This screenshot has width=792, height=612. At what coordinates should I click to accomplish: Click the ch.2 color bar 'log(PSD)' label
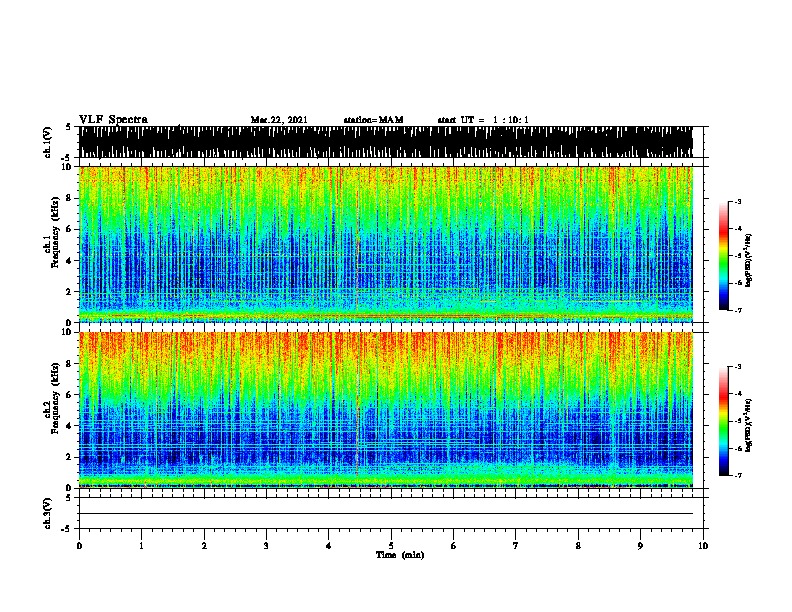[748, 426]
